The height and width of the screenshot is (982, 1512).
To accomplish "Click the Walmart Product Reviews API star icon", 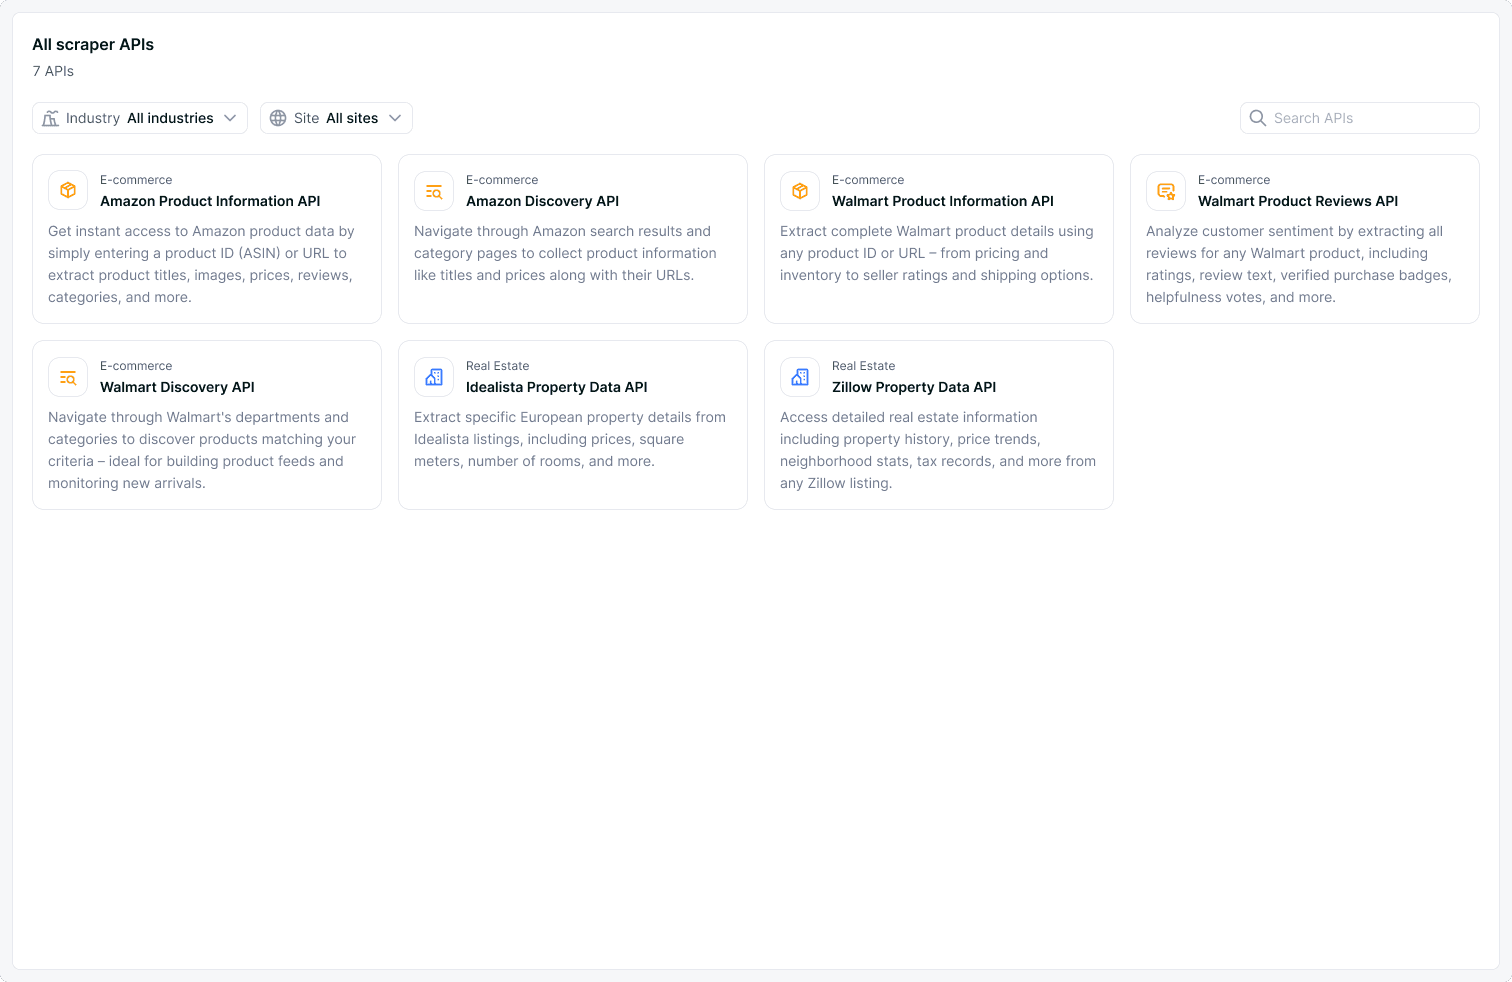I will [1166, 190].
